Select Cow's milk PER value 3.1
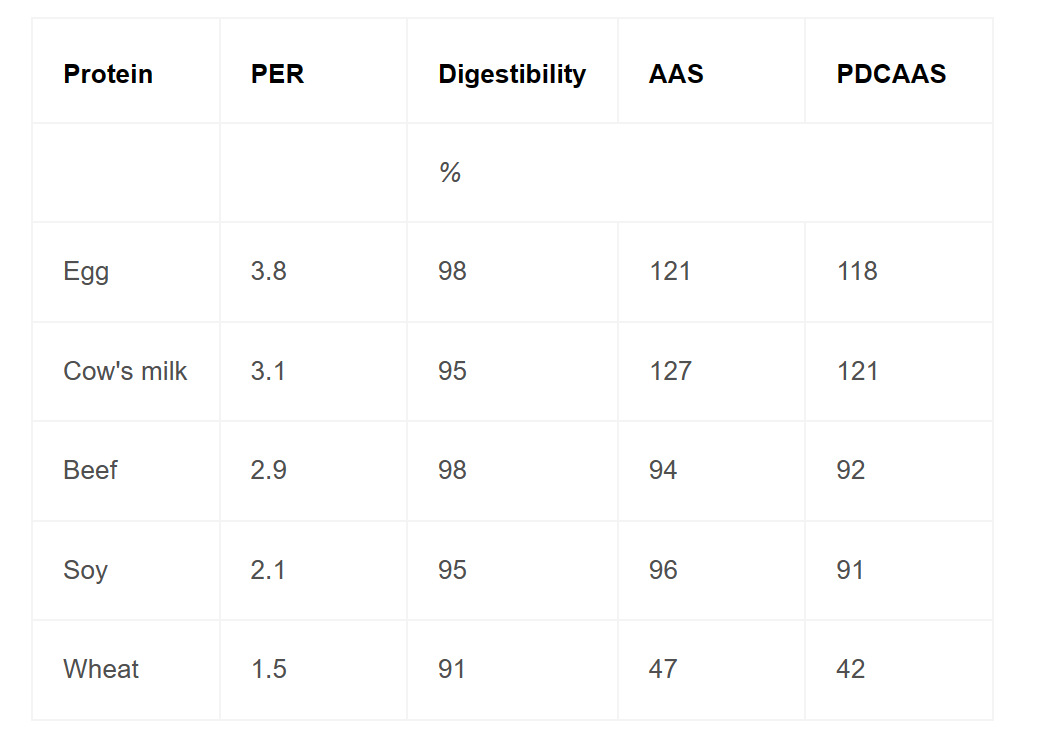 click(268, 371)
